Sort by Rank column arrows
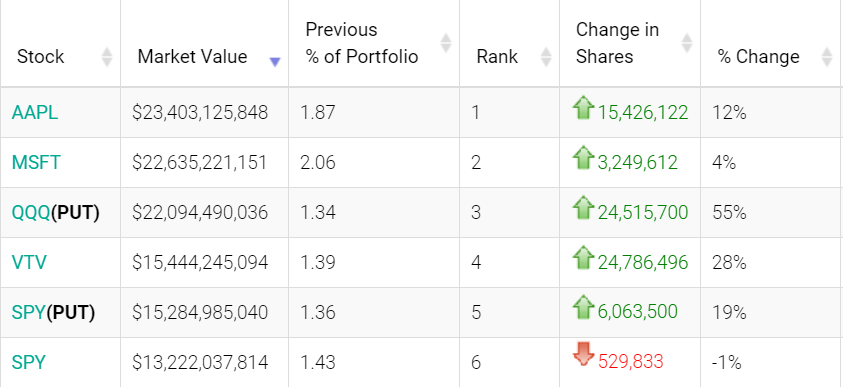The width and height of the screenshot is (843, 387). click(546, 56)
